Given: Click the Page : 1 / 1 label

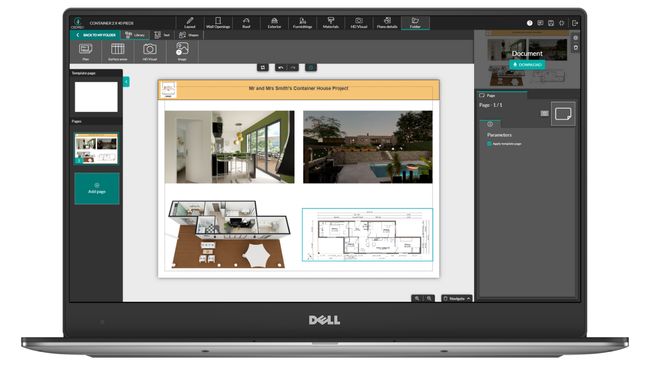Looking at the screenshot, I should coord(491,105).
